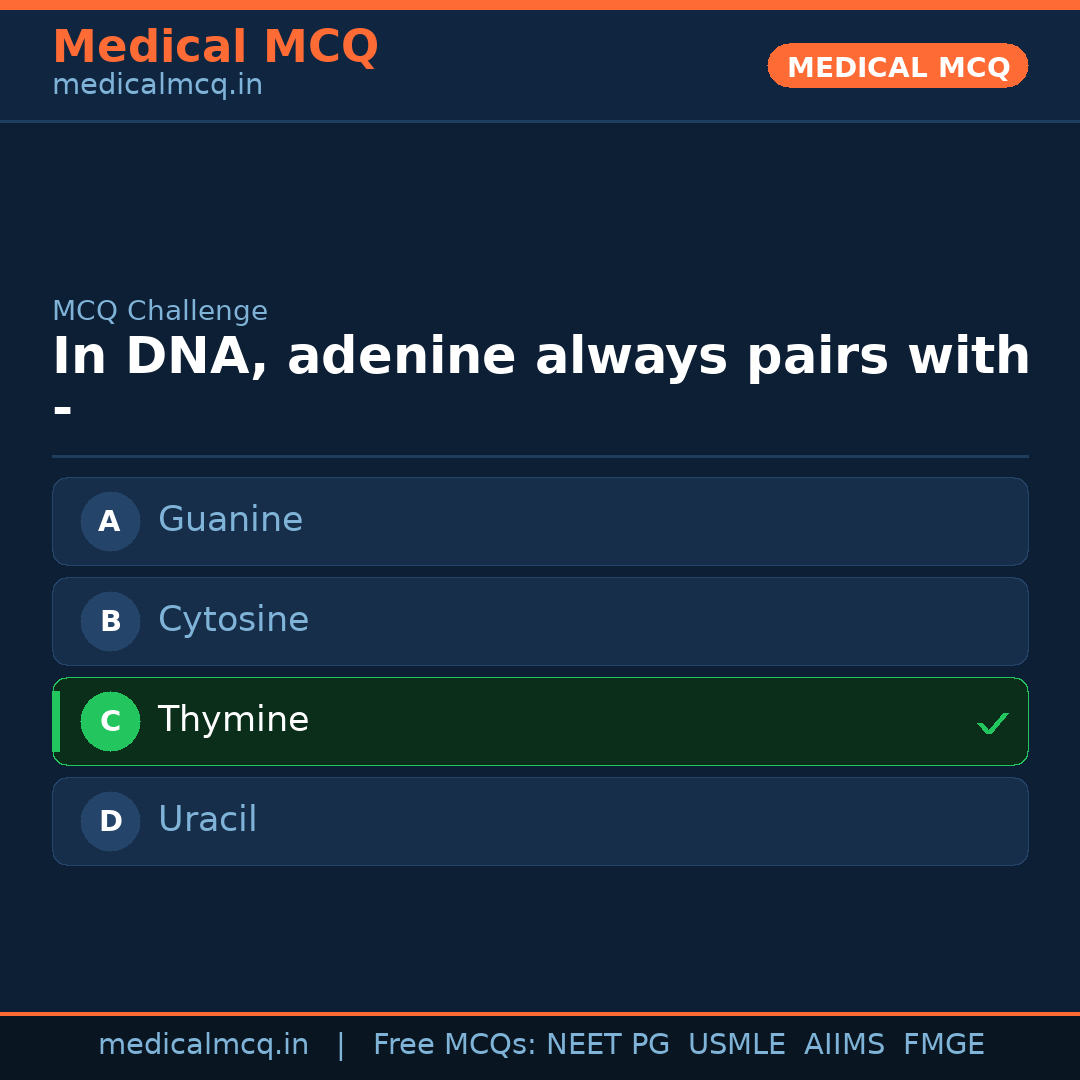The width and height of the screenshot is (1080, 1080).
Task: Click USMLE in the footer
Action: (737, 1044)
